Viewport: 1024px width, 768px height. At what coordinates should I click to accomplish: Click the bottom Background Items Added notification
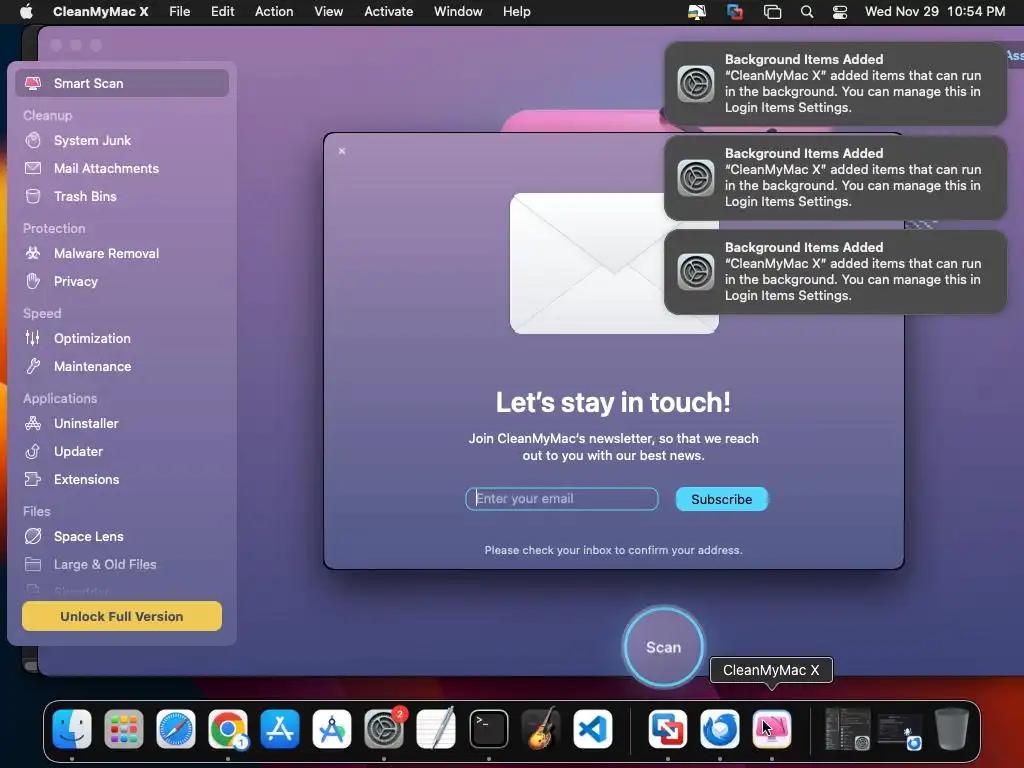pos(835,272)
